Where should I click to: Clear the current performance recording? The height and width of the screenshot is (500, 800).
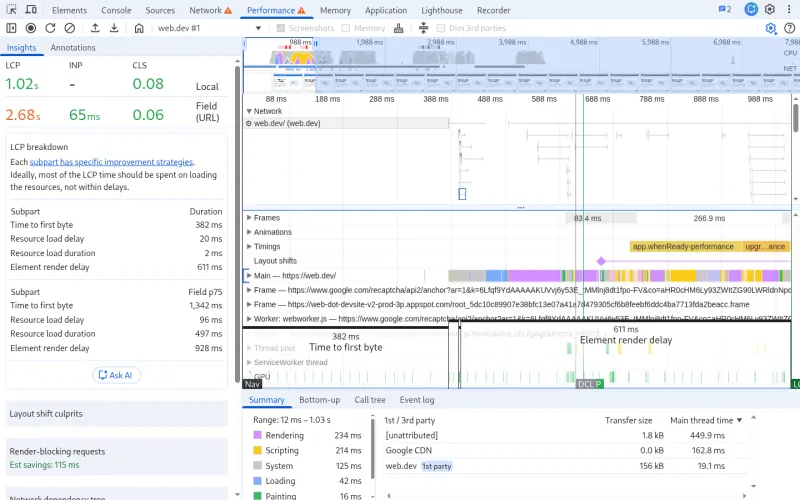(69, 28)
